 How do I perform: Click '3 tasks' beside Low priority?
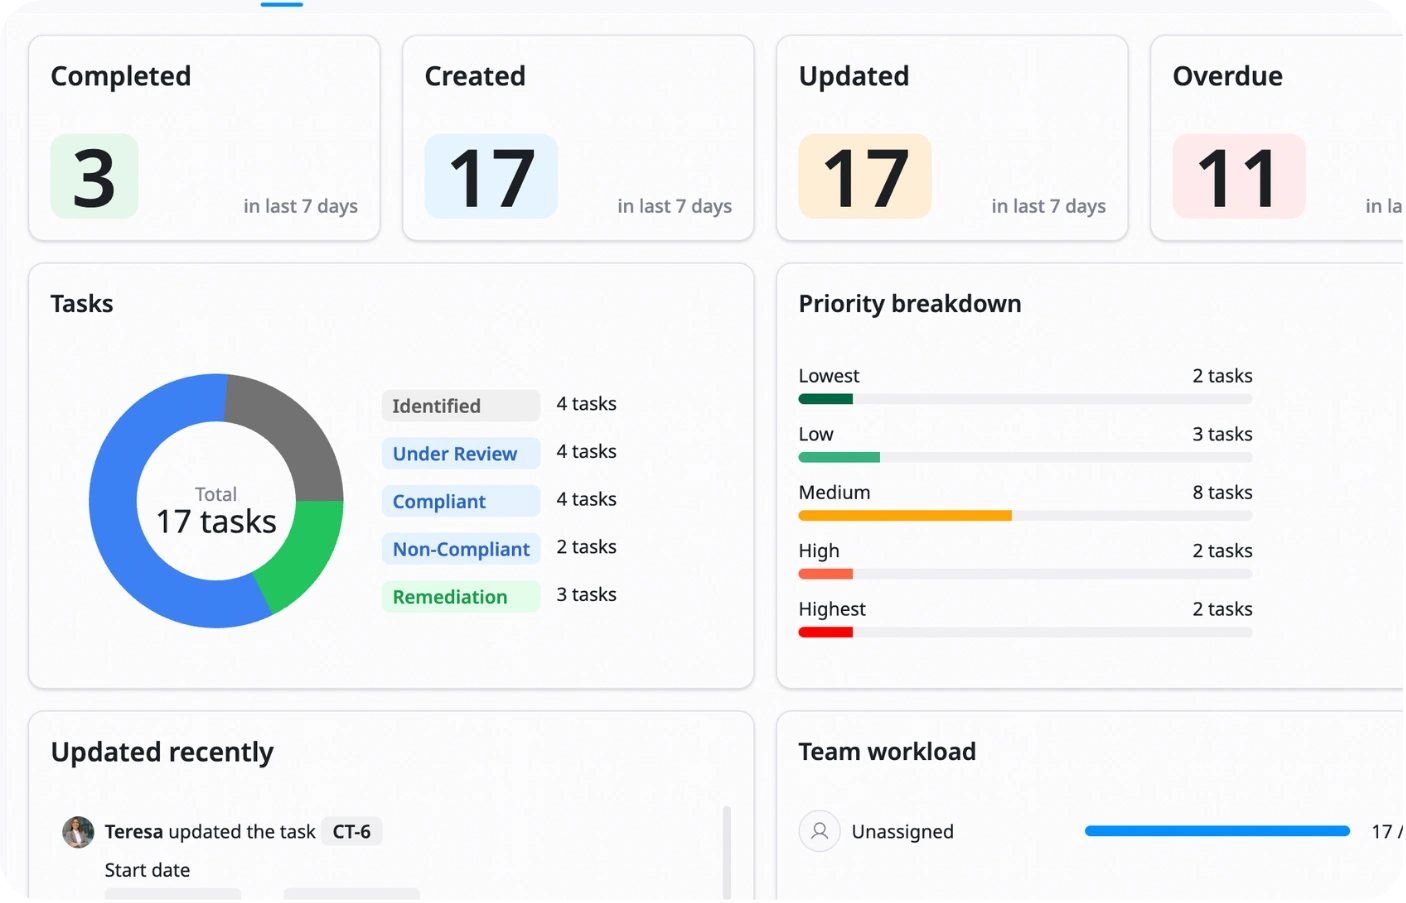(1222, 435)
